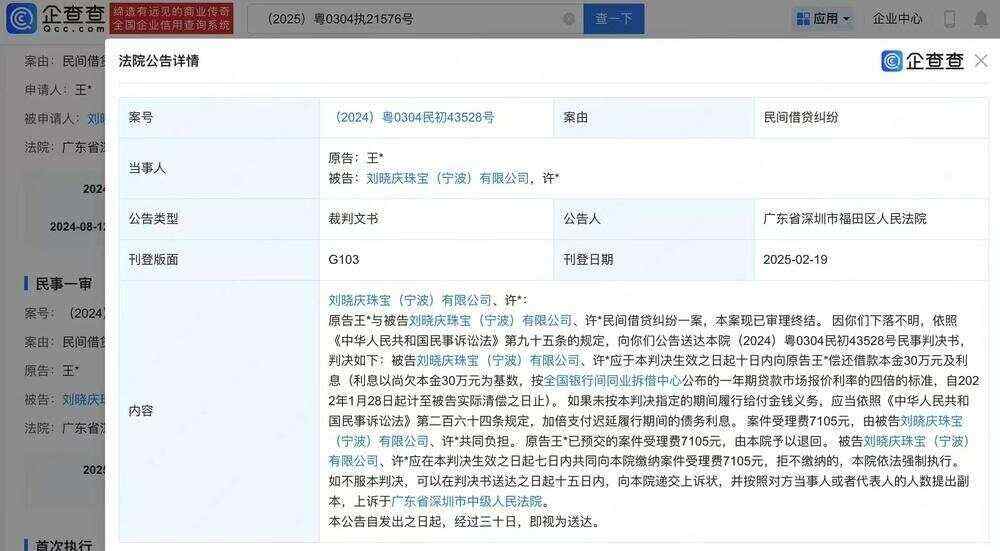1000x551 pixels.
Task: Open the defendant company link in 当事人 row
Action: point(447,178)
